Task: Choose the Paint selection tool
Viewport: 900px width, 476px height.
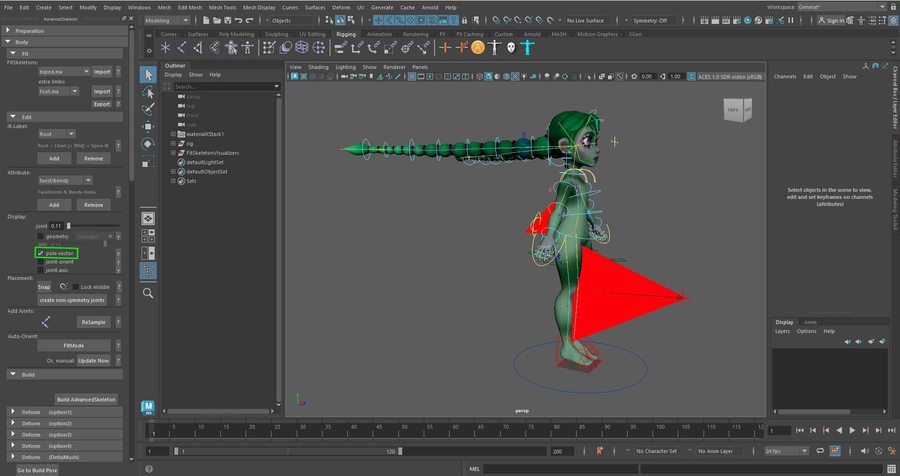Action: click(x=148, y=108)
